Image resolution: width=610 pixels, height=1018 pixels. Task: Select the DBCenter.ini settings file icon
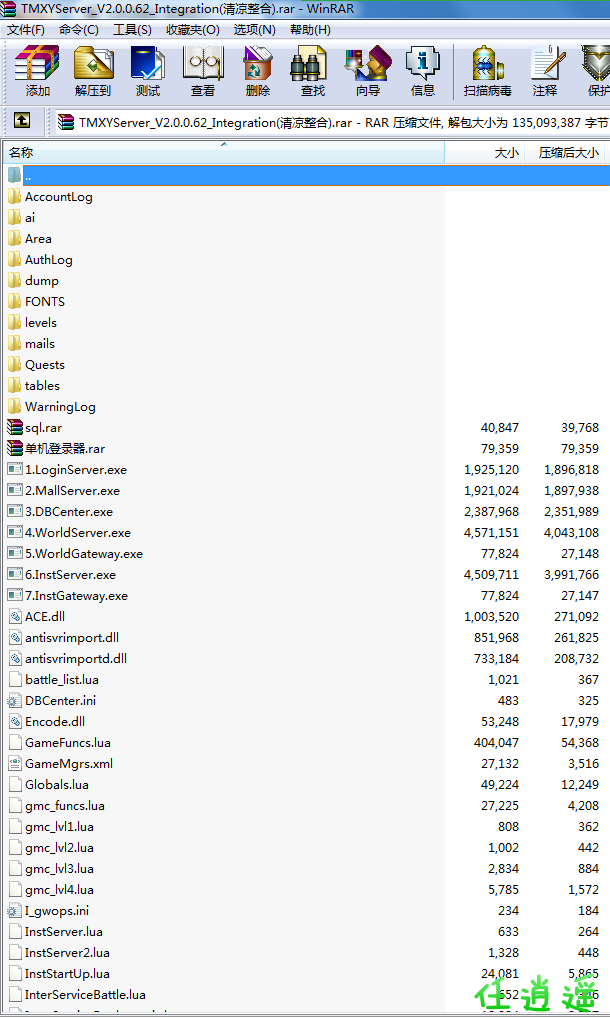pyautogui.click(x=14, y=700)
